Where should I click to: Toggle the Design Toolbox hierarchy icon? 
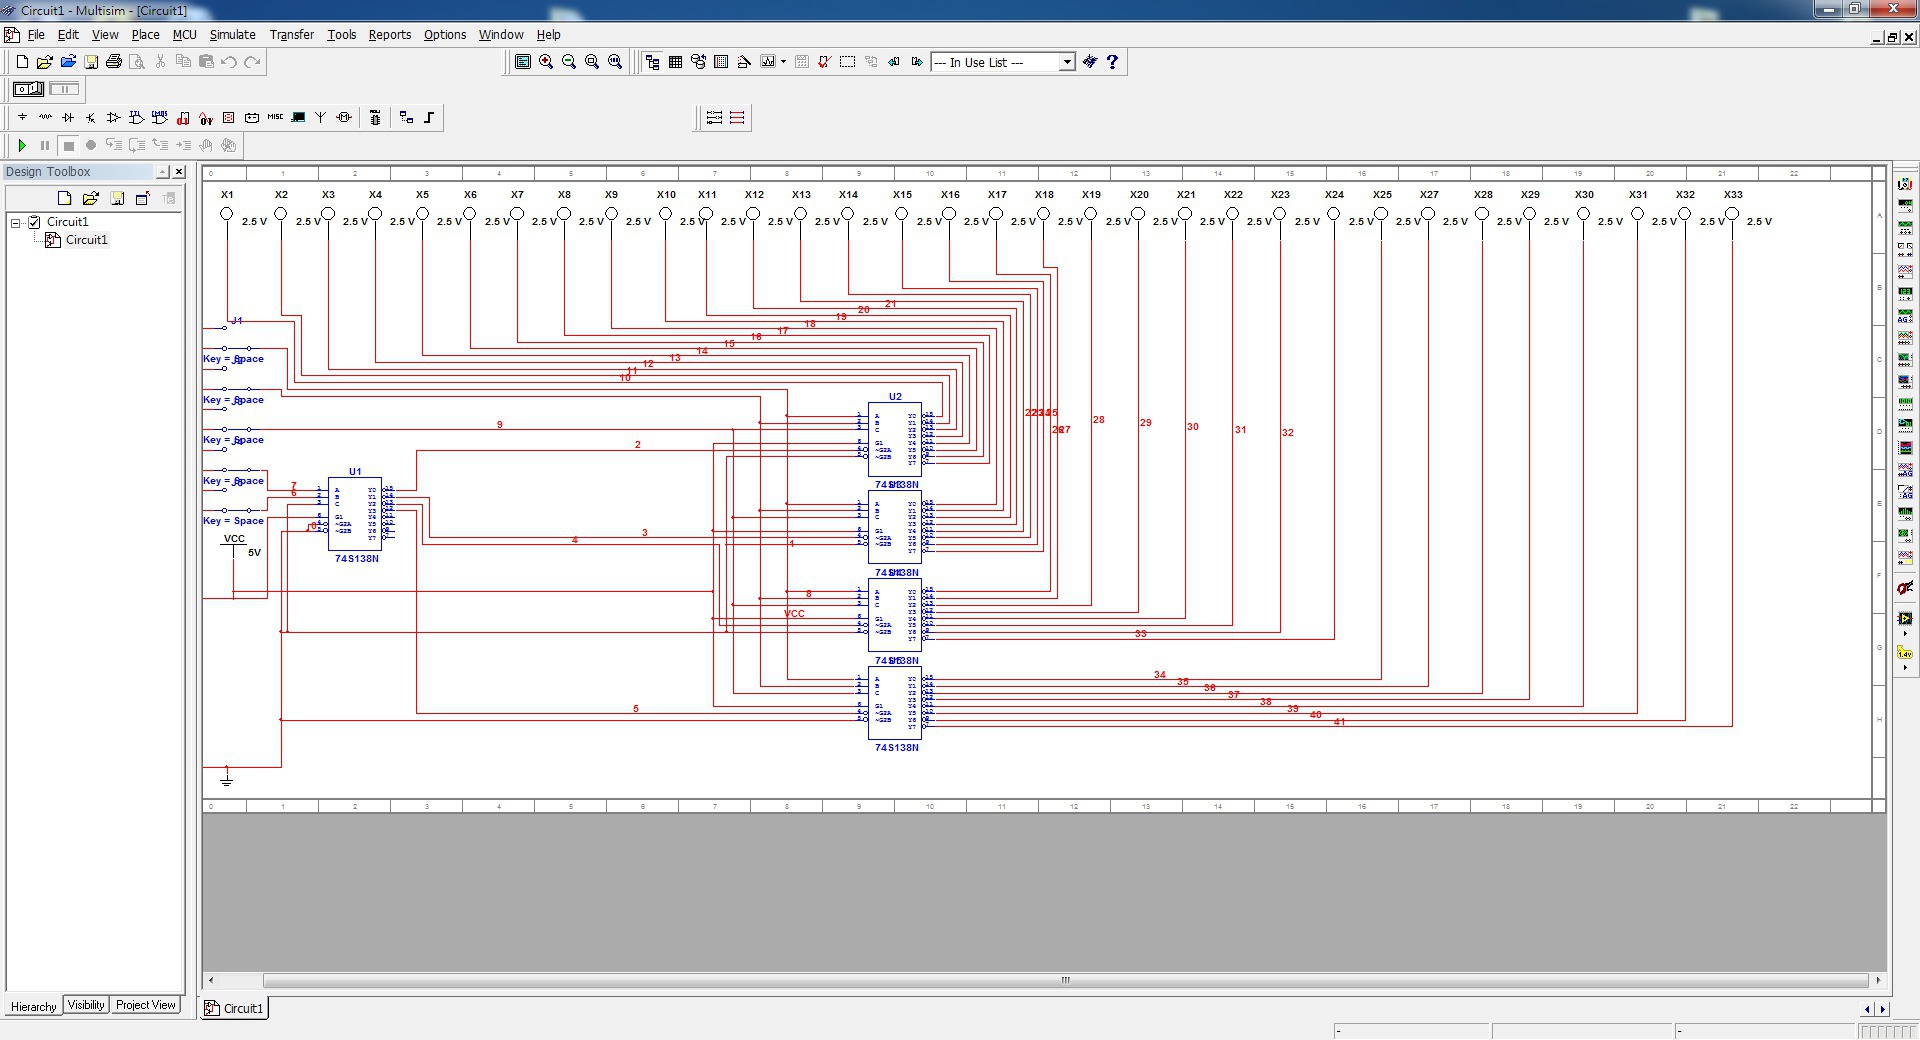pos(652,62)
